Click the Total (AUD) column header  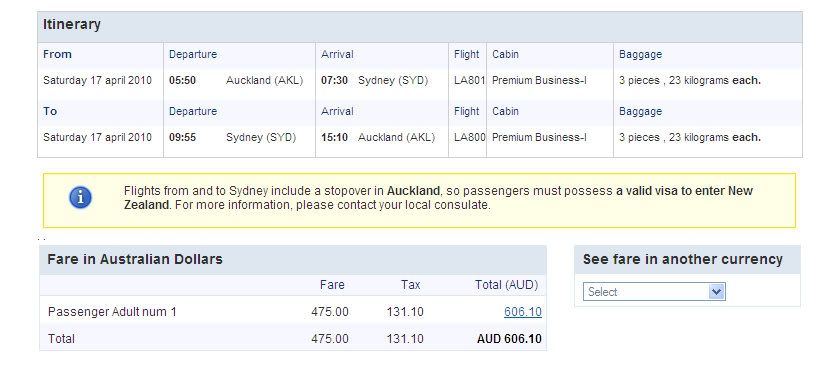tap(506, 285)
